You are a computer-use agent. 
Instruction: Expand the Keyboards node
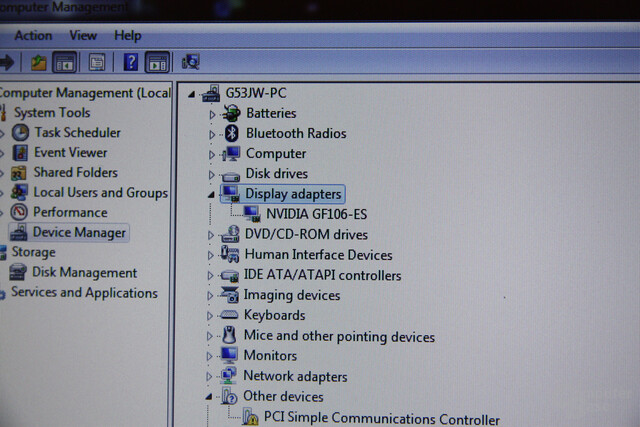tap(210, 316)
